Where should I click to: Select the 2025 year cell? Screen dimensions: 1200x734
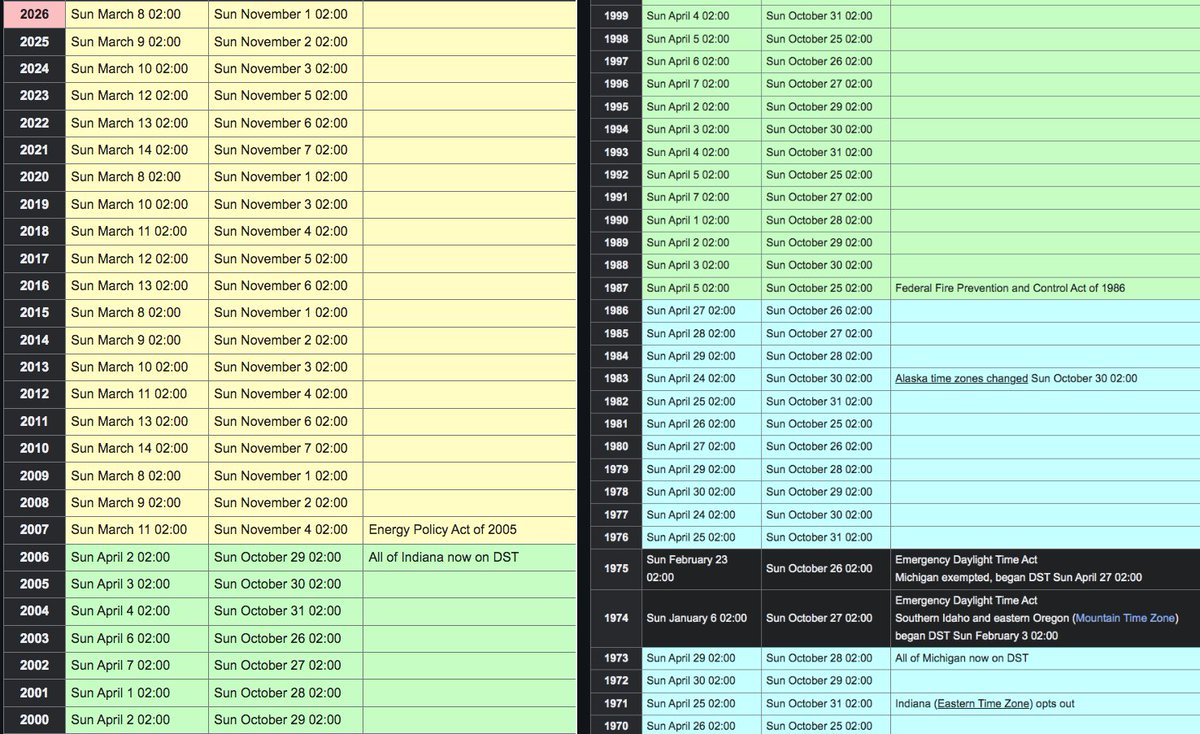coord(34,42)
